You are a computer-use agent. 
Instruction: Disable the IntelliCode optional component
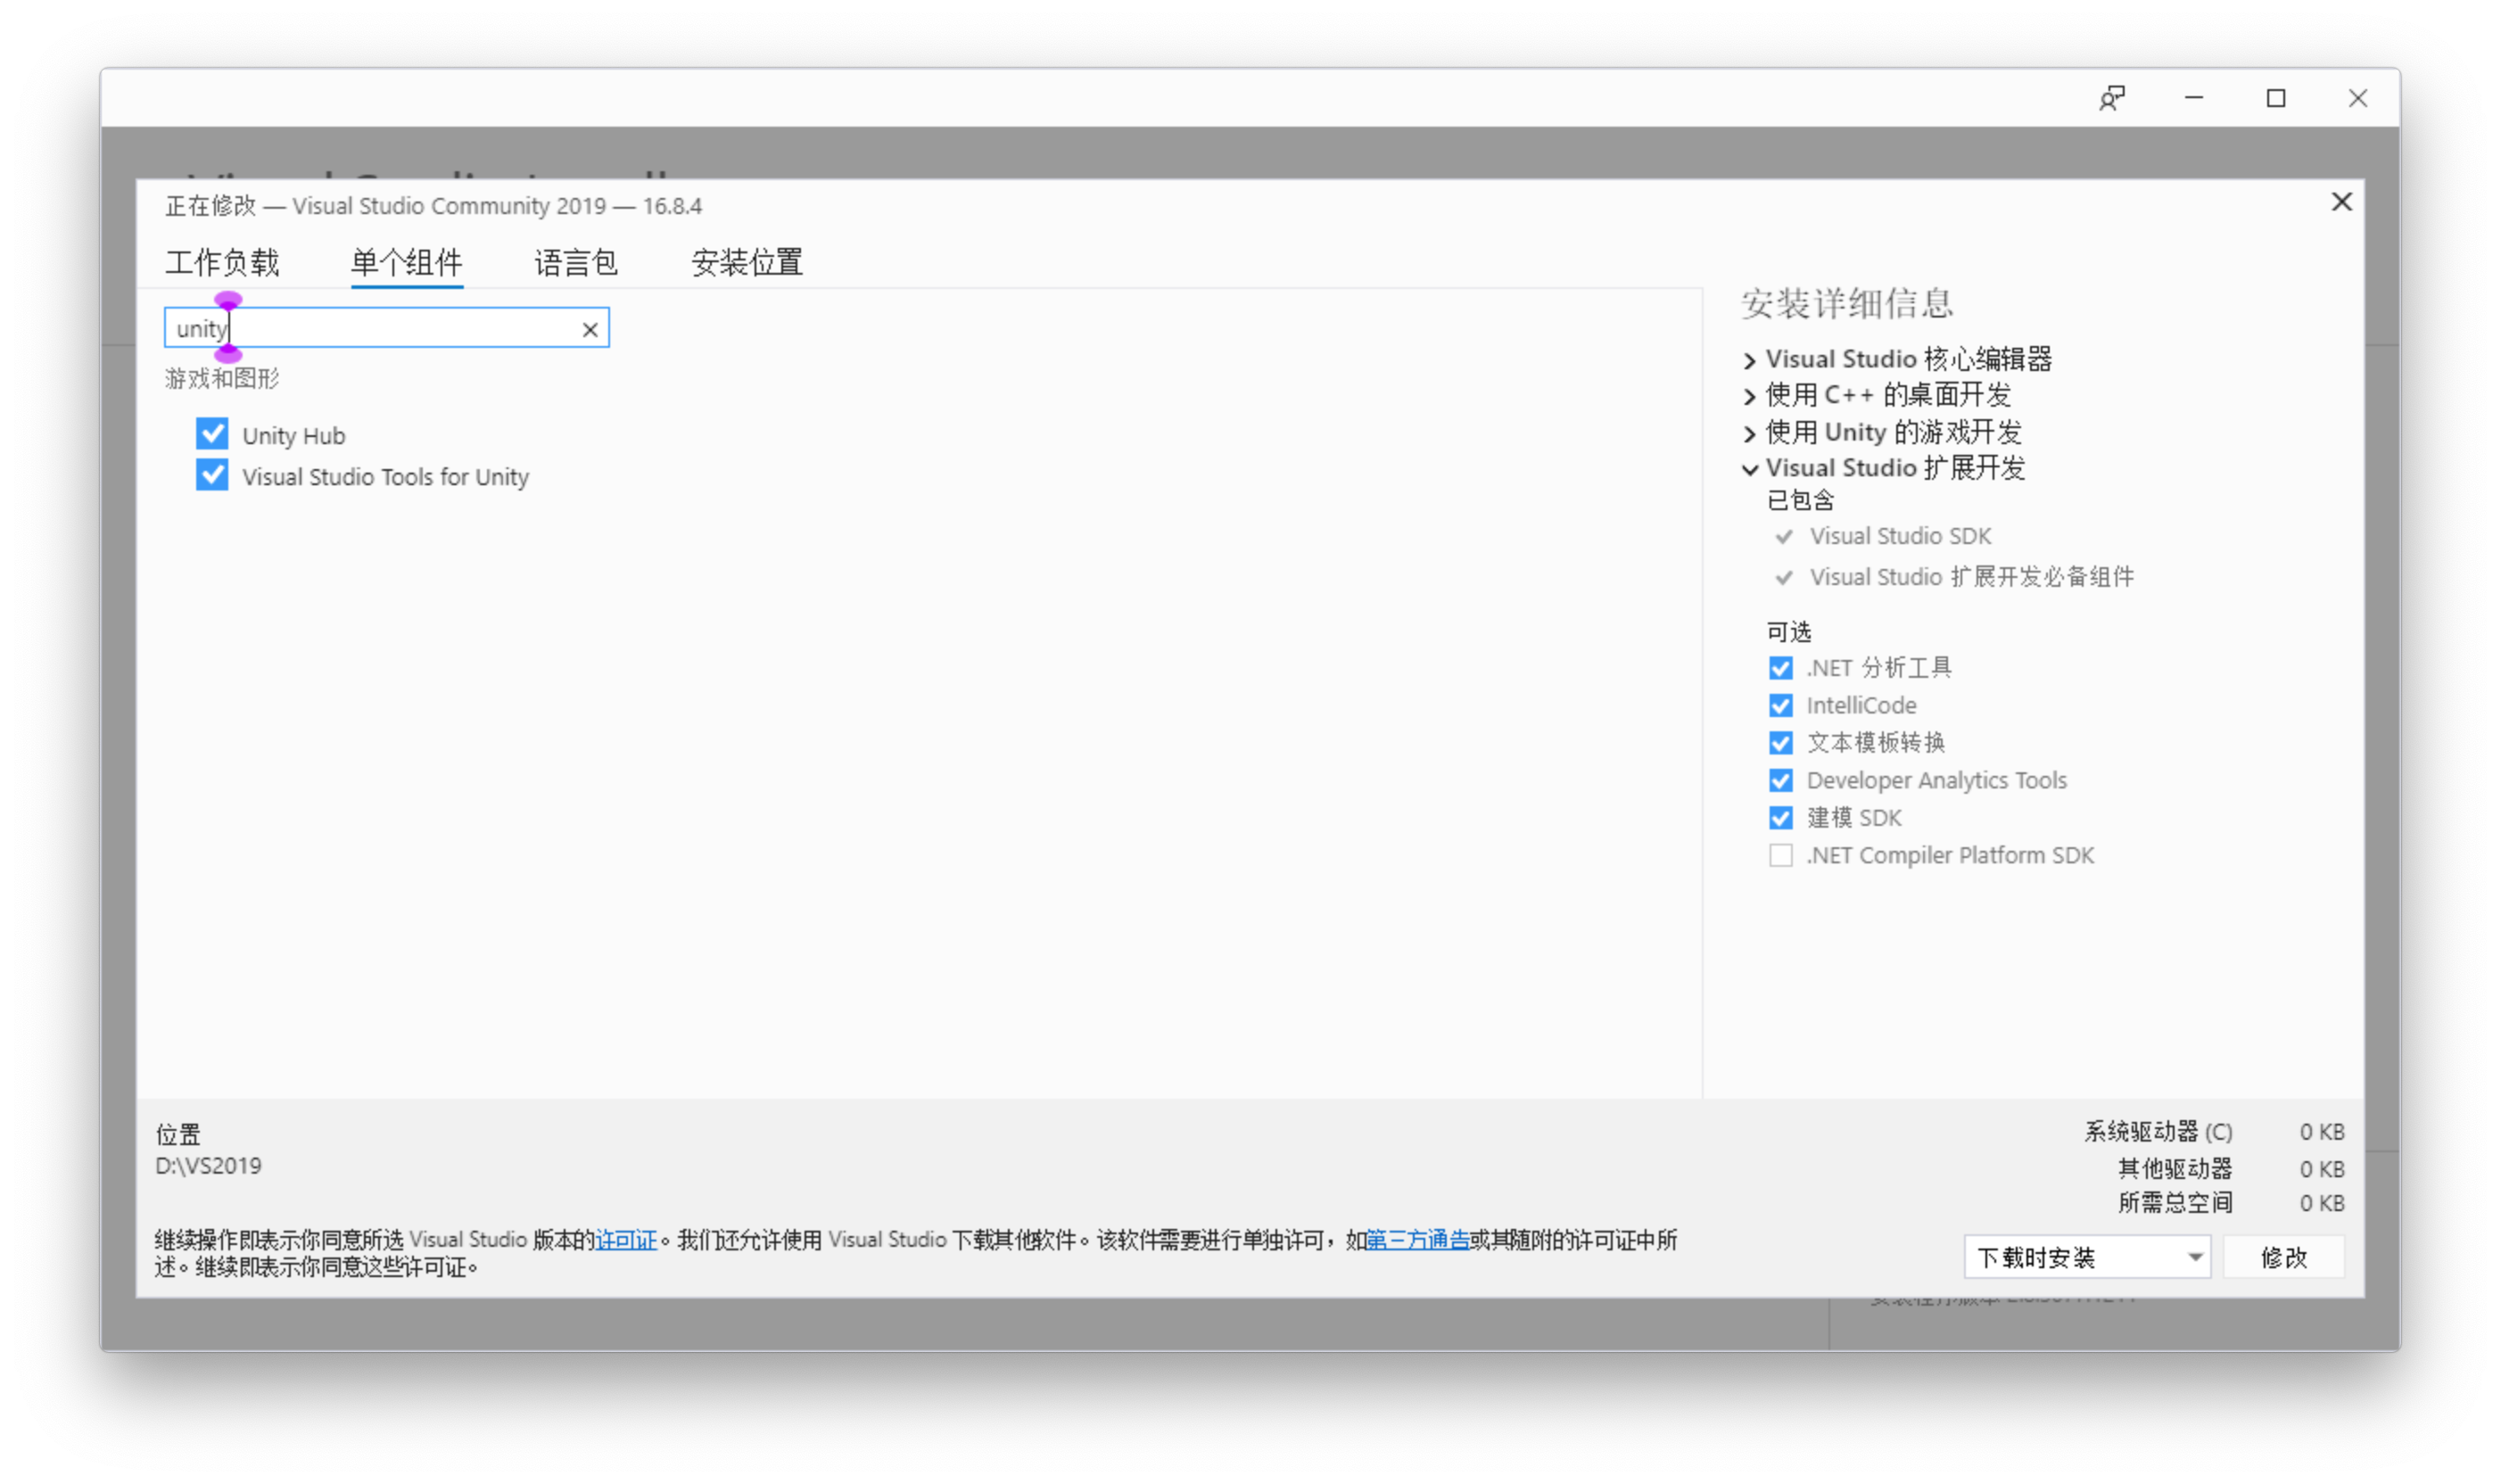1780,705
